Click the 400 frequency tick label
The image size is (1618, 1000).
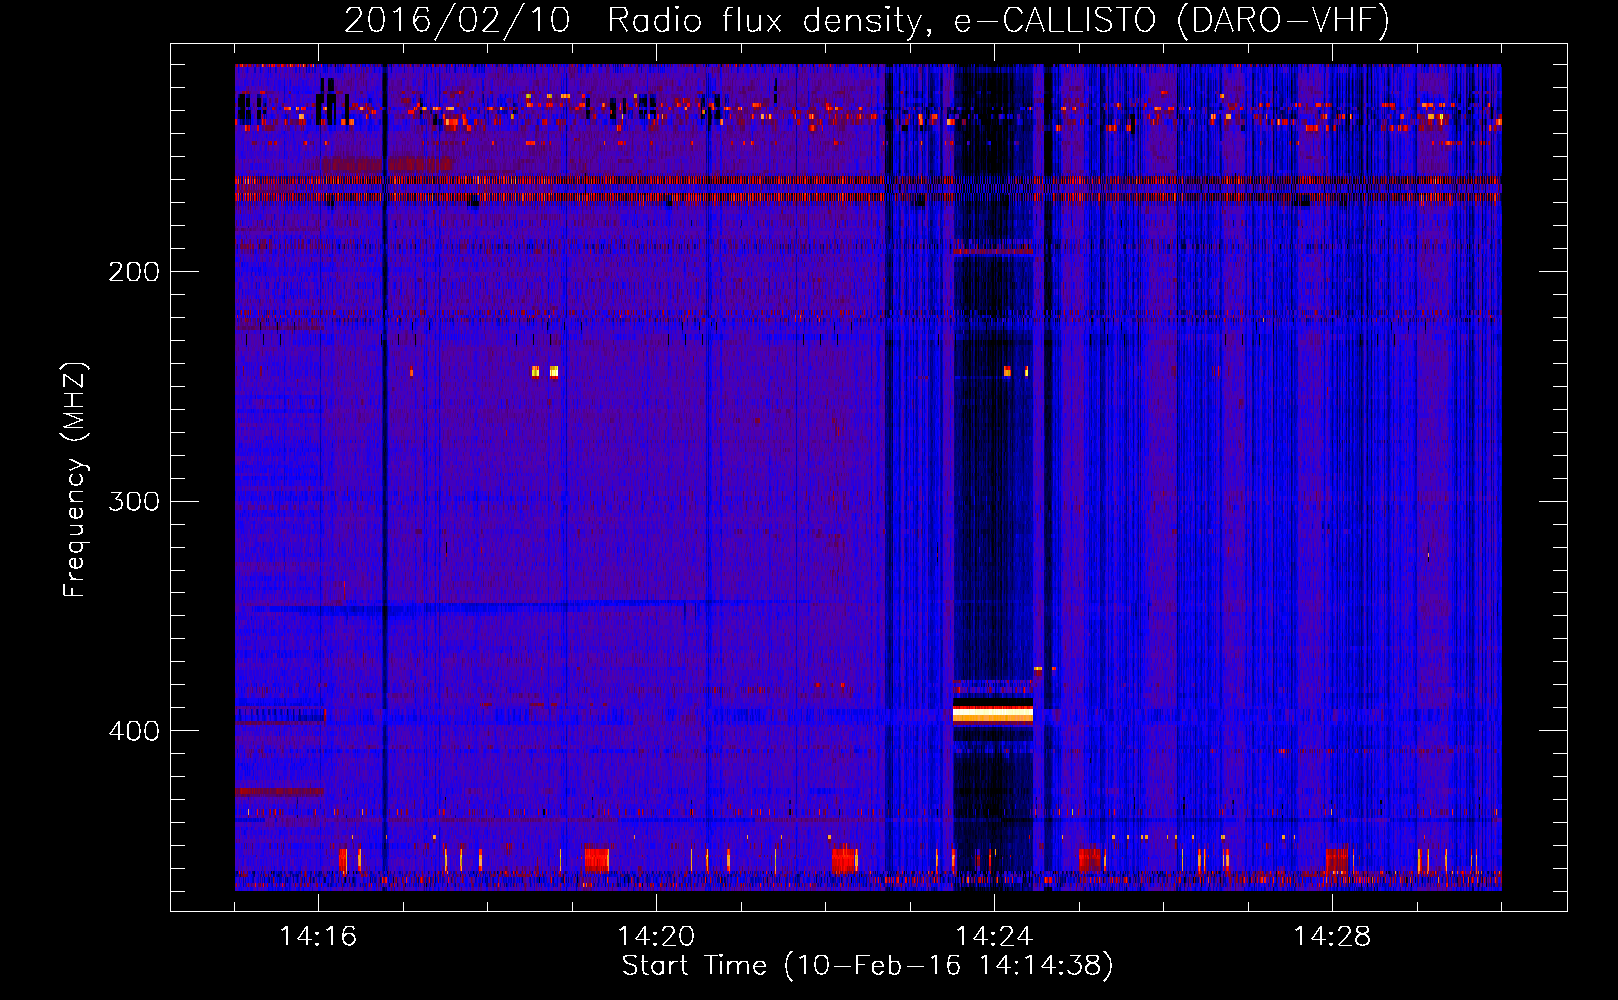[x=134, y=731]
